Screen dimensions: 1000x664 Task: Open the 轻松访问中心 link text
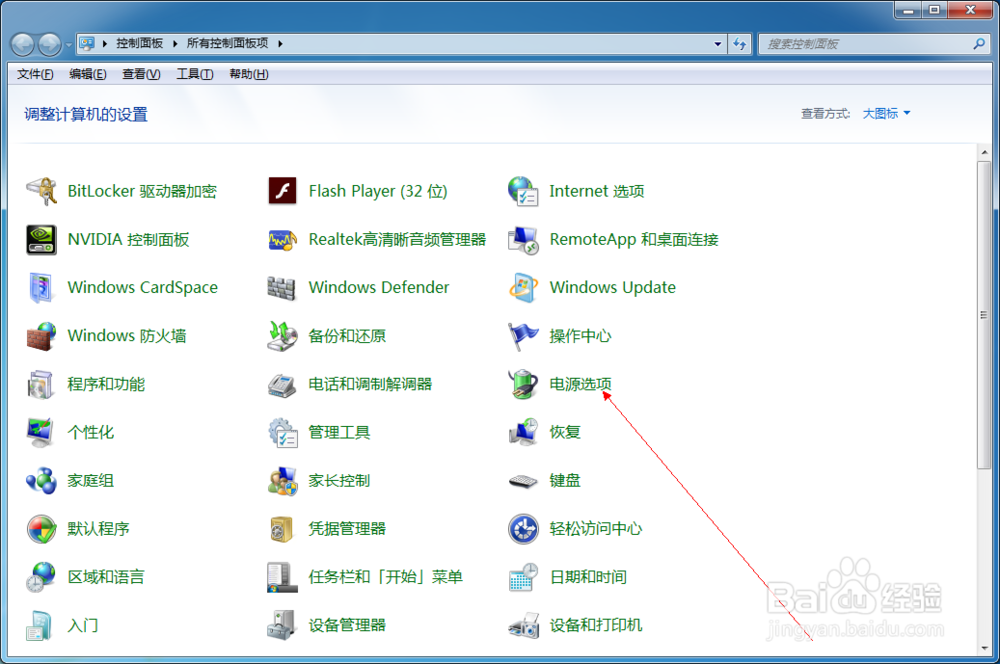coord(596,529)
